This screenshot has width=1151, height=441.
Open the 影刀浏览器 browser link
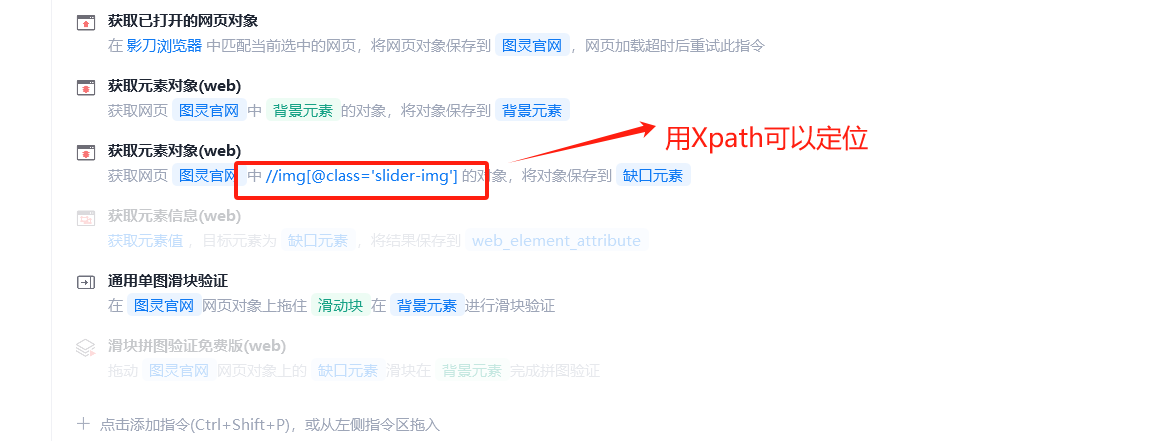(x=164, y=45)
